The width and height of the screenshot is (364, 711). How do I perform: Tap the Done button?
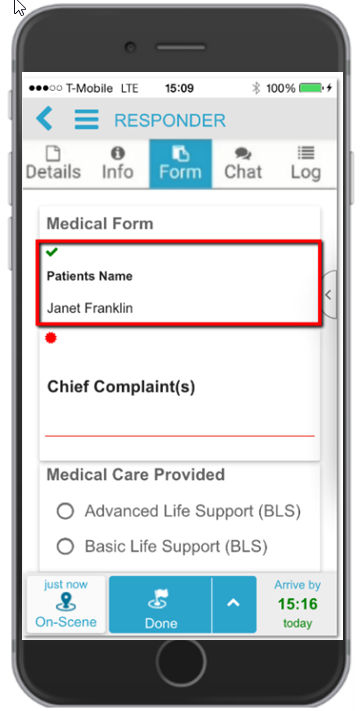(x=160, y=604)
